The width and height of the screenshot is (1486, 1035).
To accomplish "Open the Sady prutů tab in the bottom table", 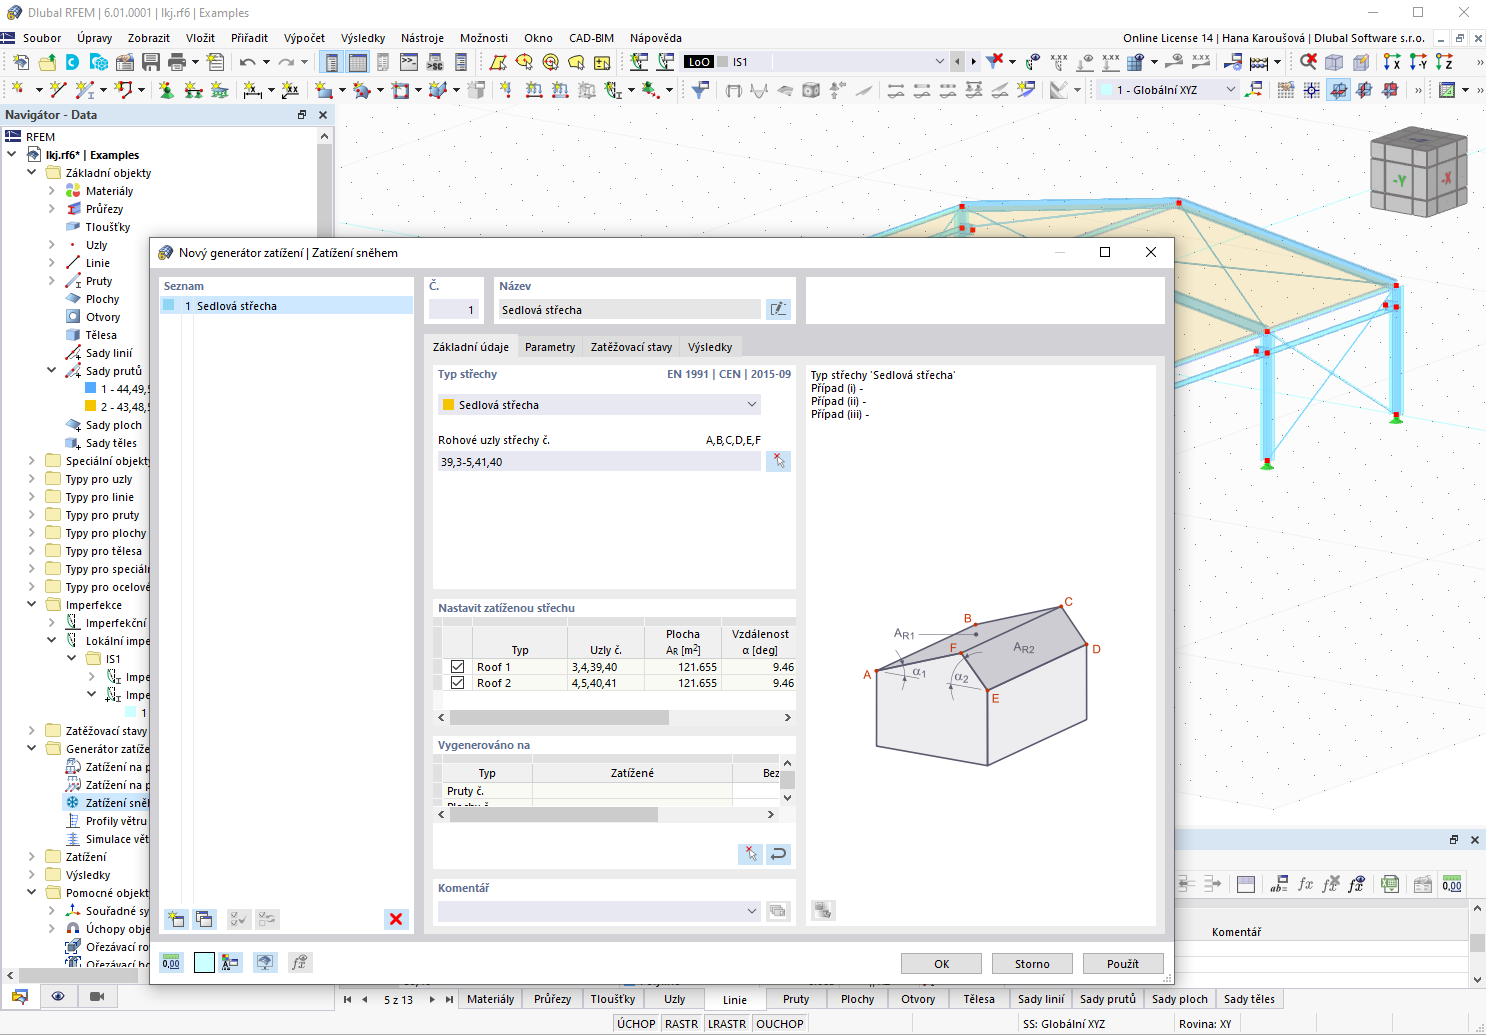I will pyautogui.click(x=1108, y=999).
